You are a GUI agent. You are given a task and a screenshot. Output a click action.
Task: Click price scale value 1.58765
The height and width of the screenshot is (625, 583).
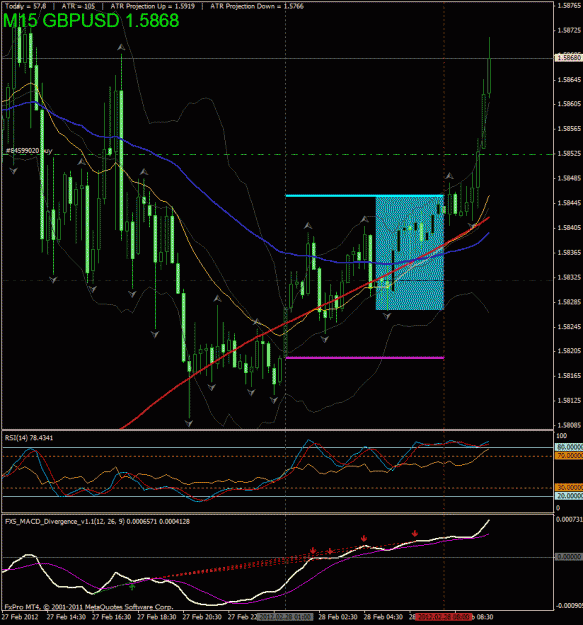pos(569,6)
